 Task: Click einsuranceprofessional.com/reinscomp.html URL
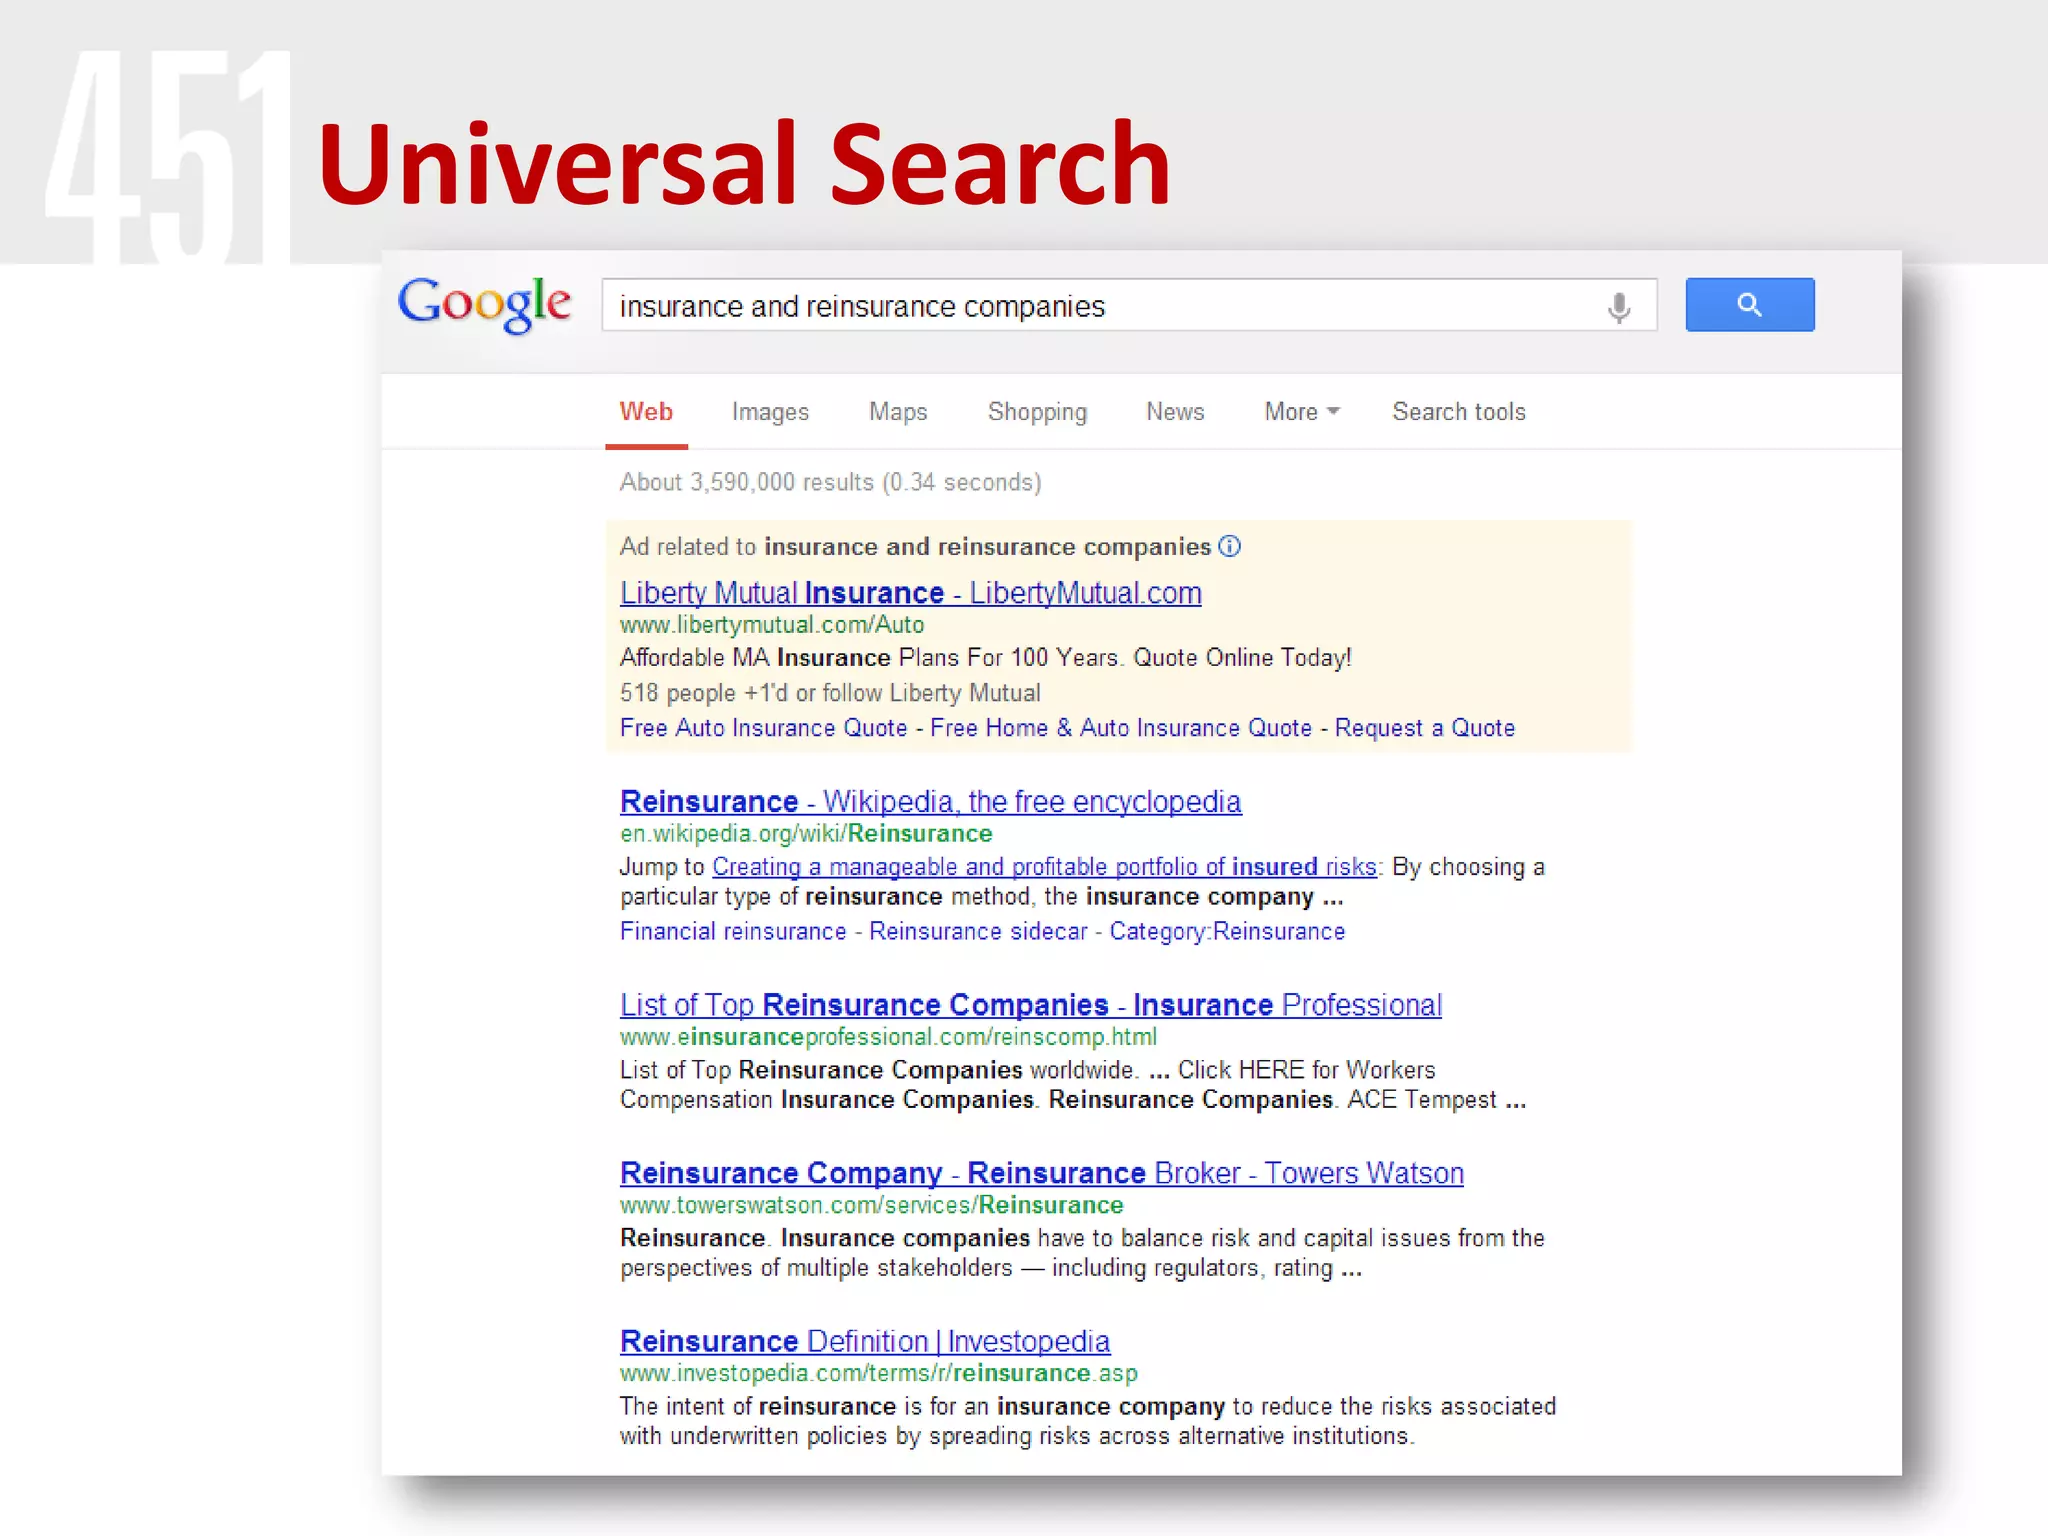(888, 1037)
